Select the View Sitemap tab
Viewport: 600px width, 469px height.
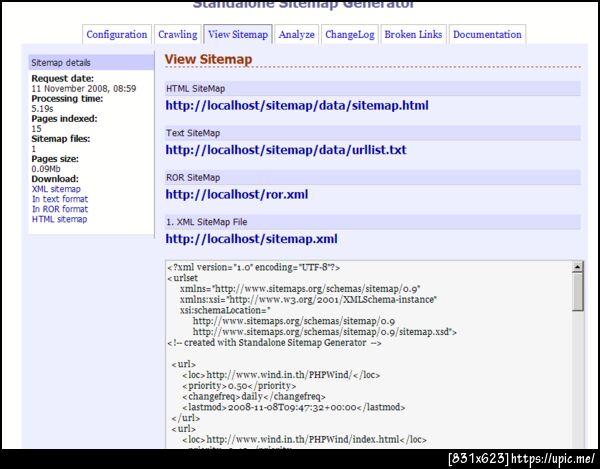tap(238, 34)
